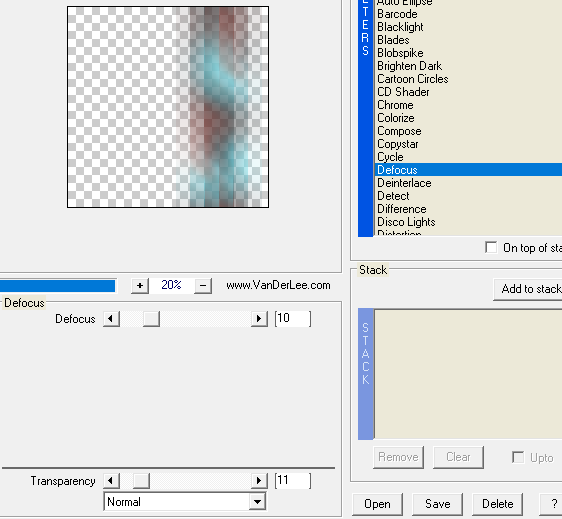Screen dimensions: 562x519
Task: Pick Disco Lights in filter list
Action: coord(406,222)
